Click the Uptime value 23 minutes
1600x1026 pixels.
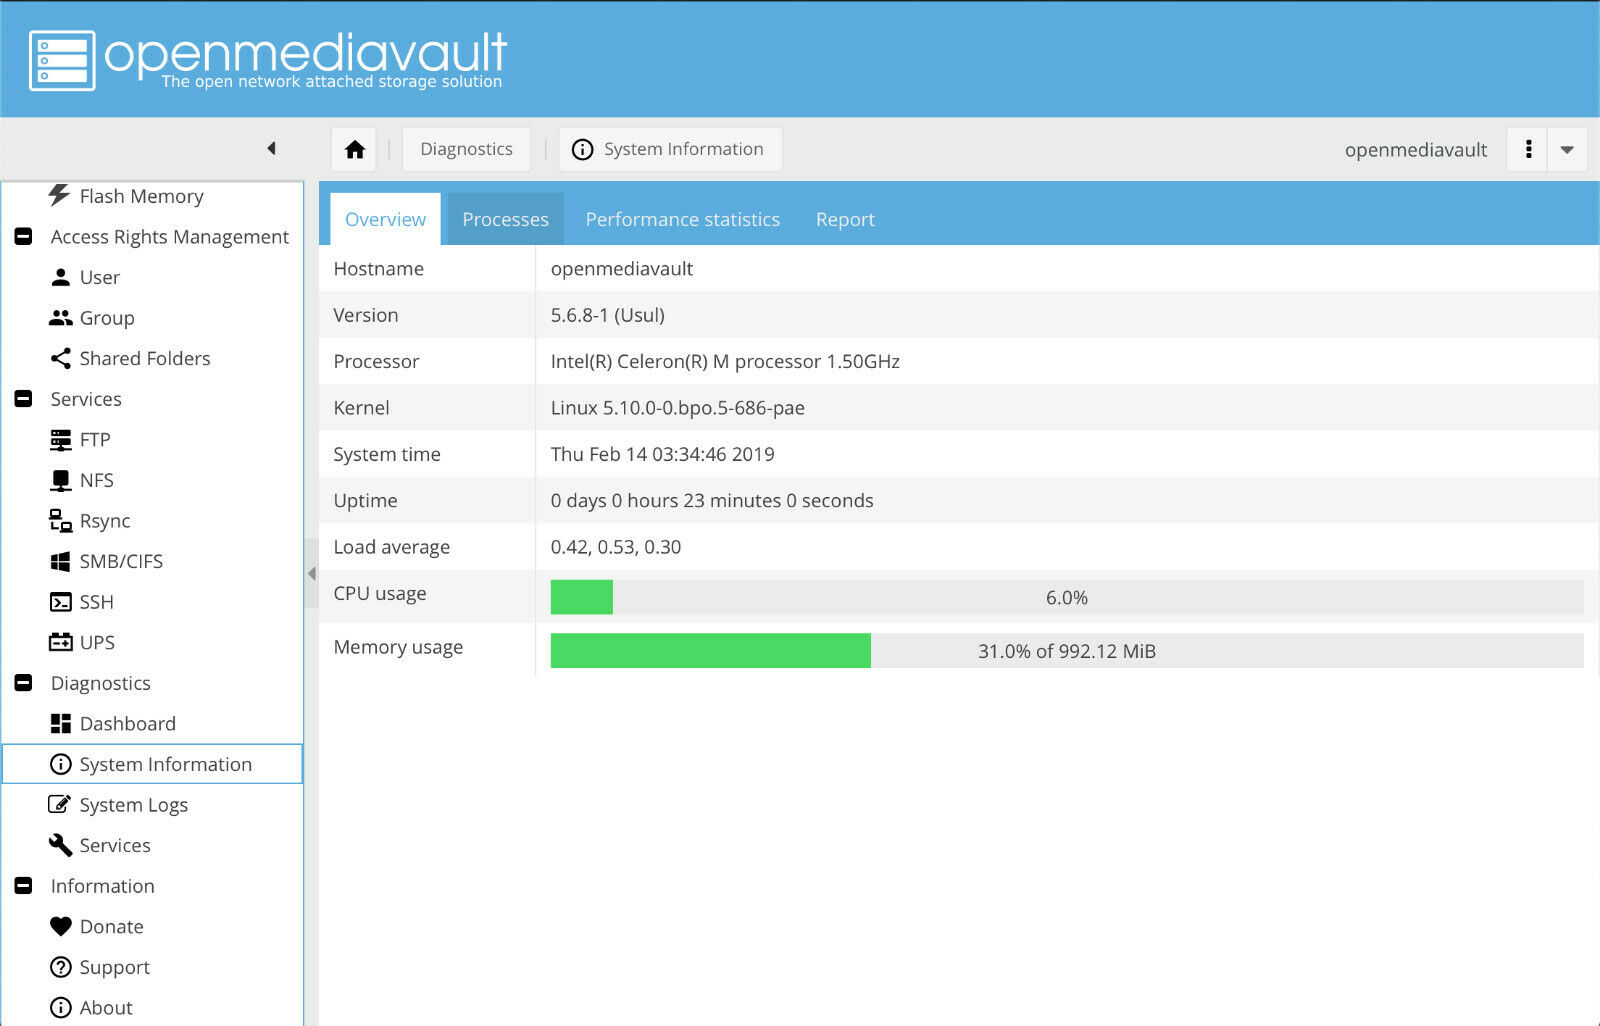(x=712, y=500)
